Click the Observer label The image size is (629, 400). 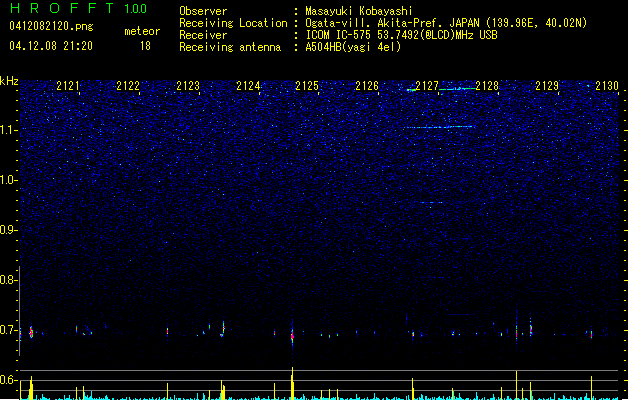pyautogui.click(x=203, y=11)
